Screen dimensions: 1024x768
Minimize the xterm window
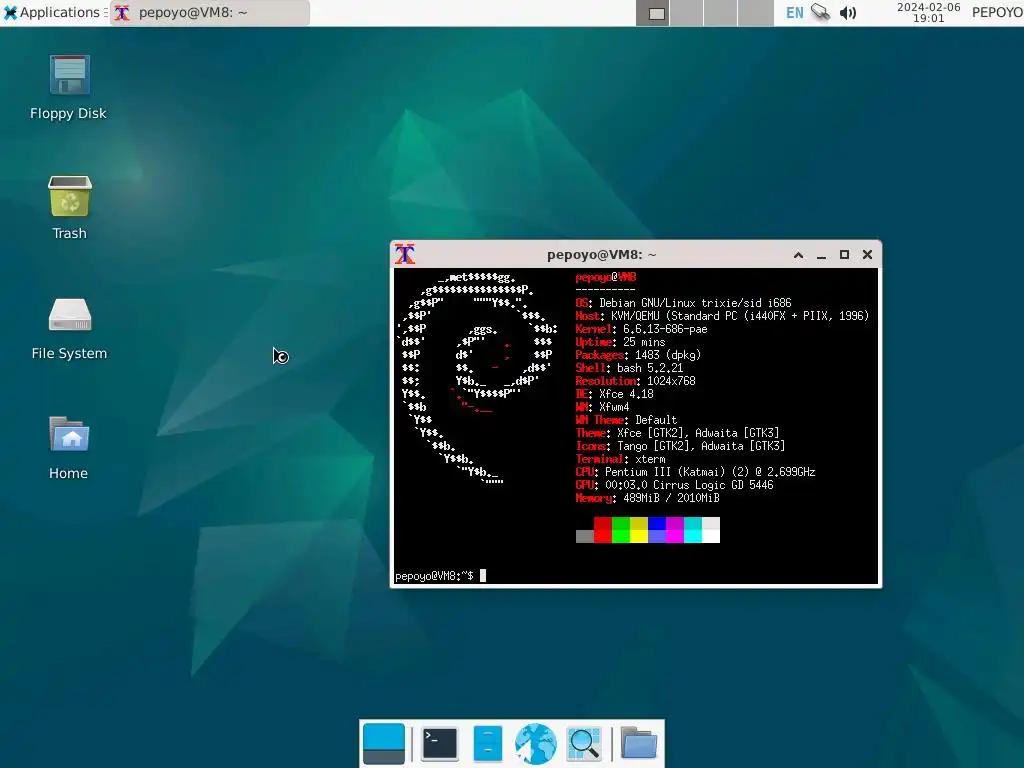[821, 255]
